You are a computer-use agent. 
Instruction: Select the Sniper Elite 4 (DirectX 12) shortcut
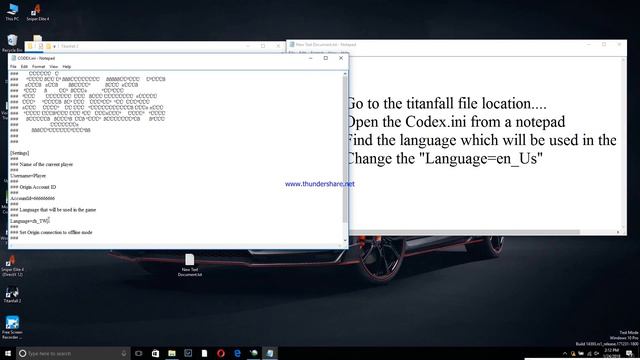[12, 266]
